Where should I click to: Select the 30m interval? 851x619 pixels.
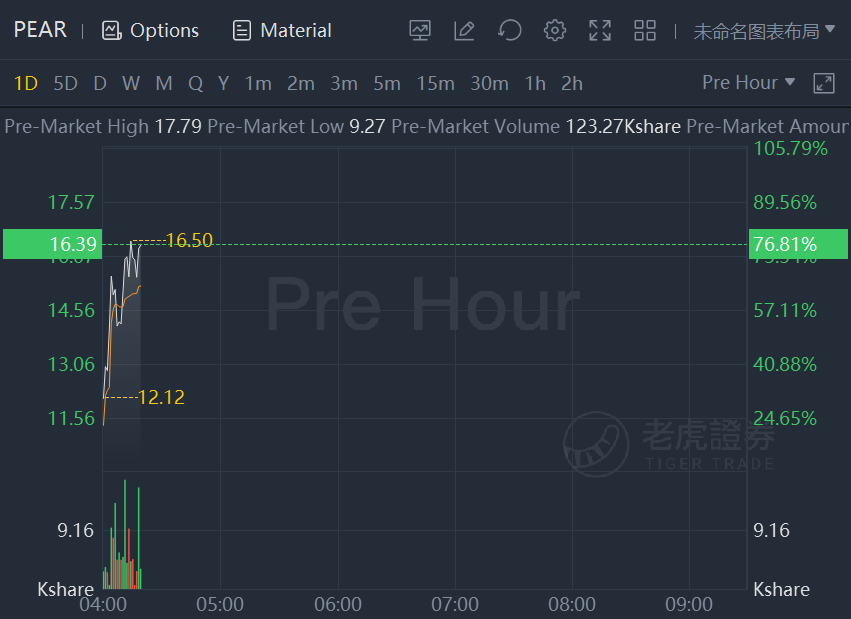[x=490, y=84]
